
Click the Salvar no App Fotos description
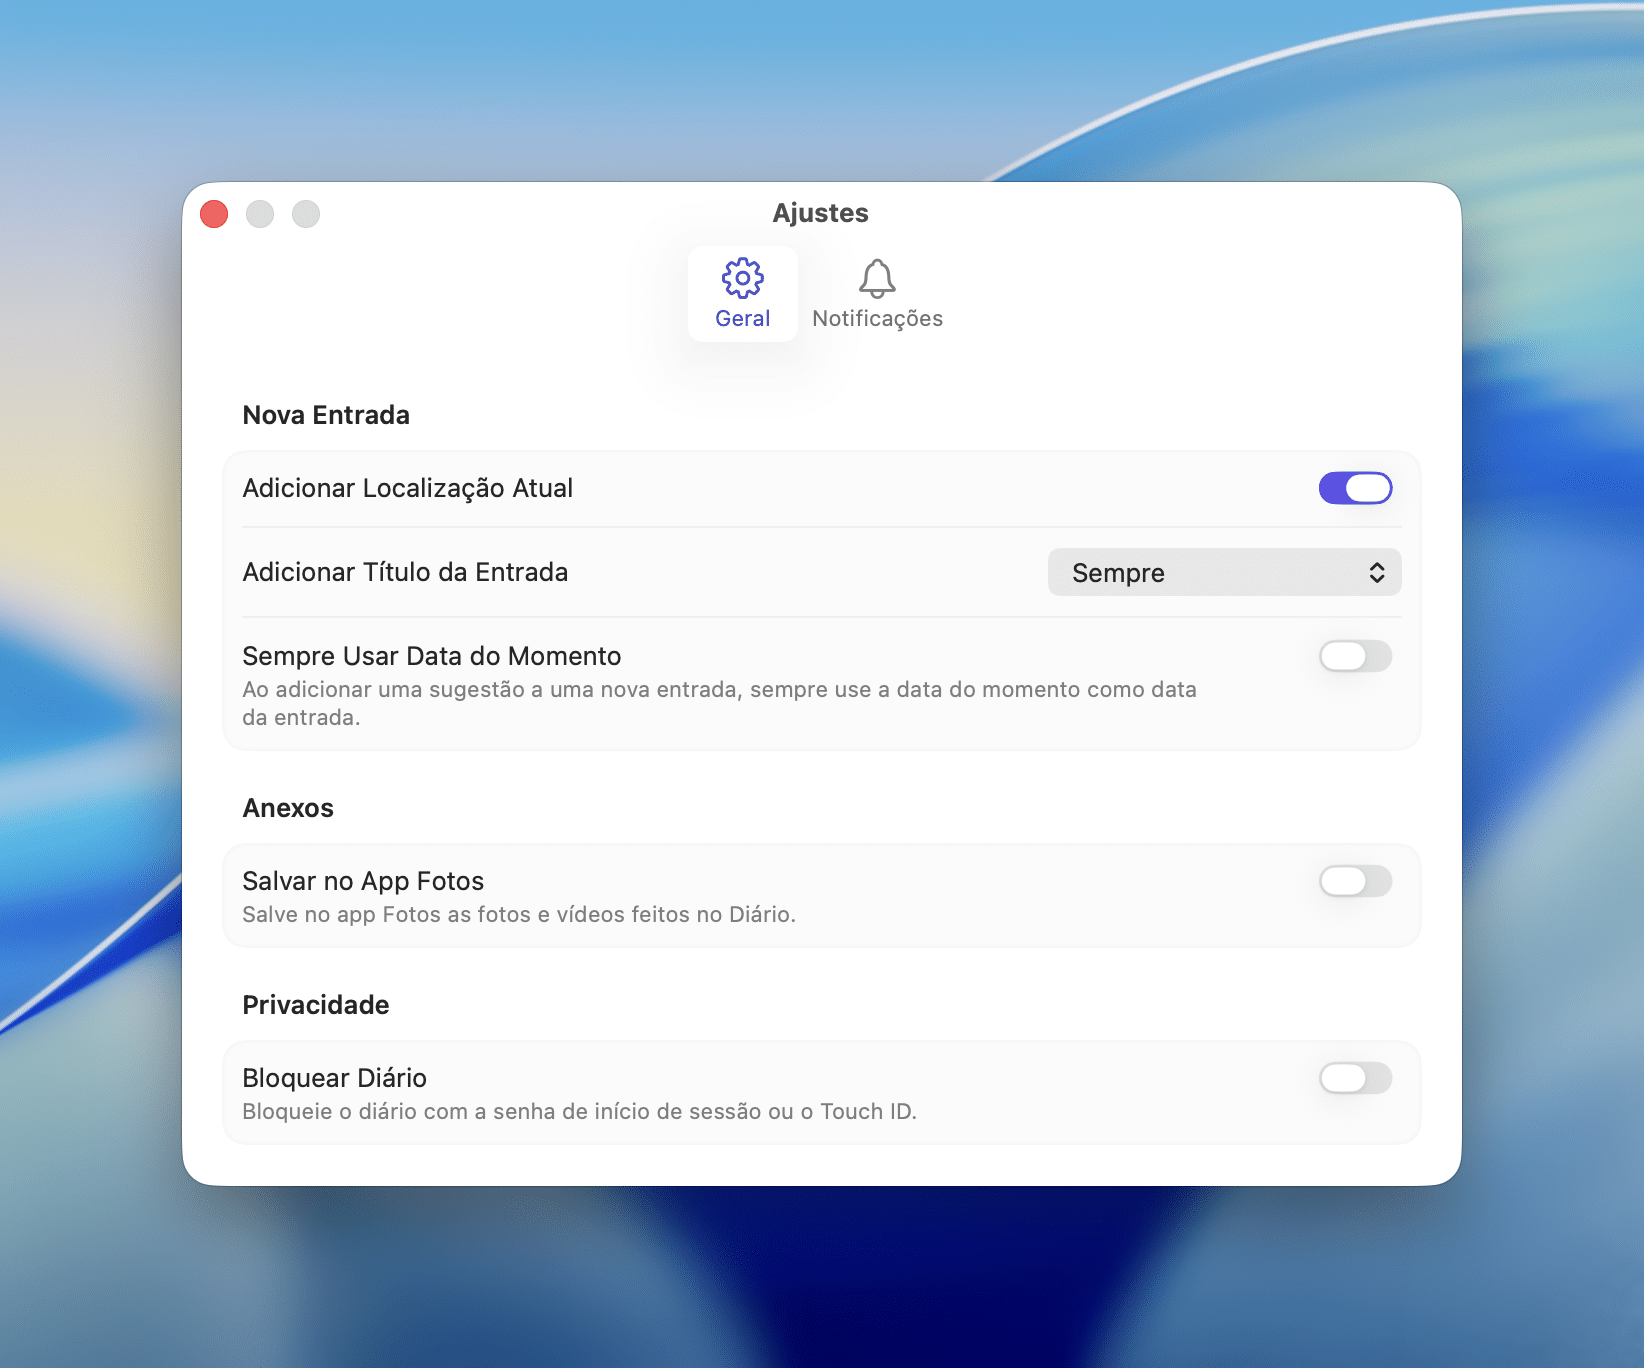pos(518,915)
